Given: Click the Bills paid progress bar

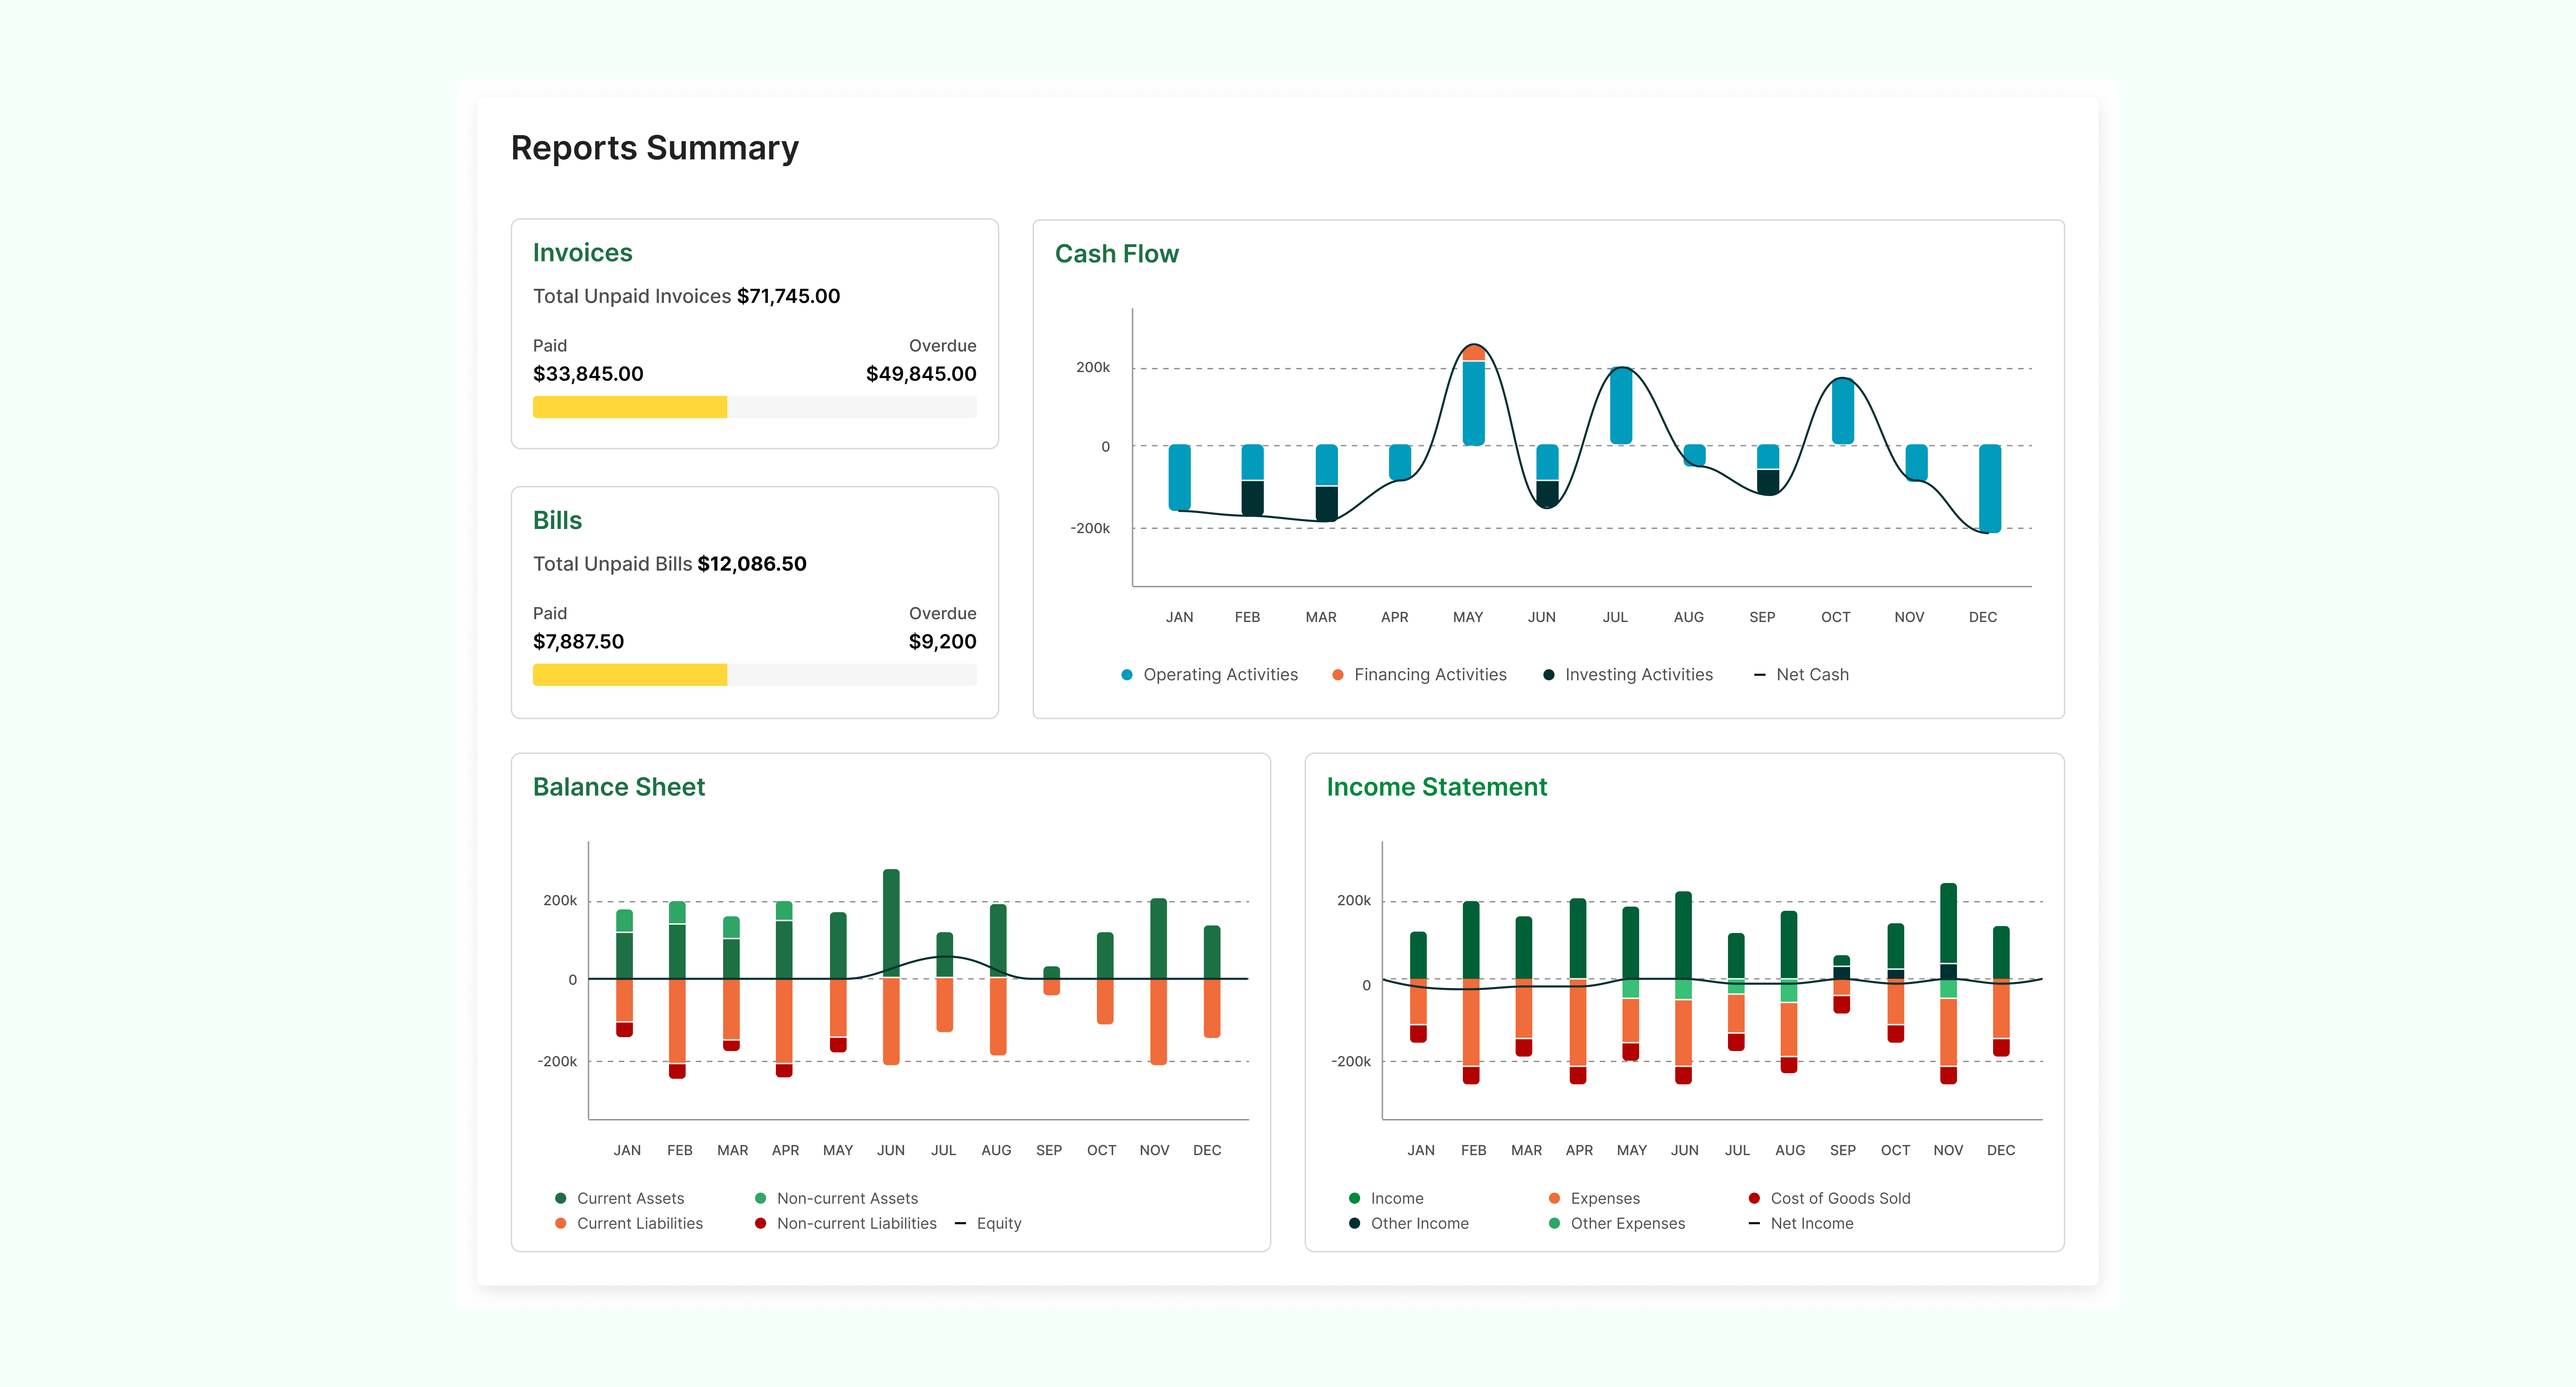Looking at the screenshot, I should coord(630,675).
